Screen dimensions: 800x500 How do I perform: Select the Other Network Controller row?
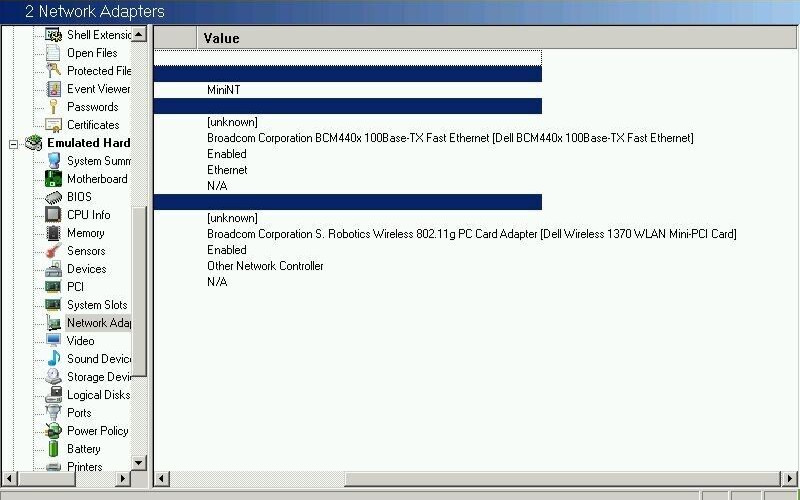point(265,266)
